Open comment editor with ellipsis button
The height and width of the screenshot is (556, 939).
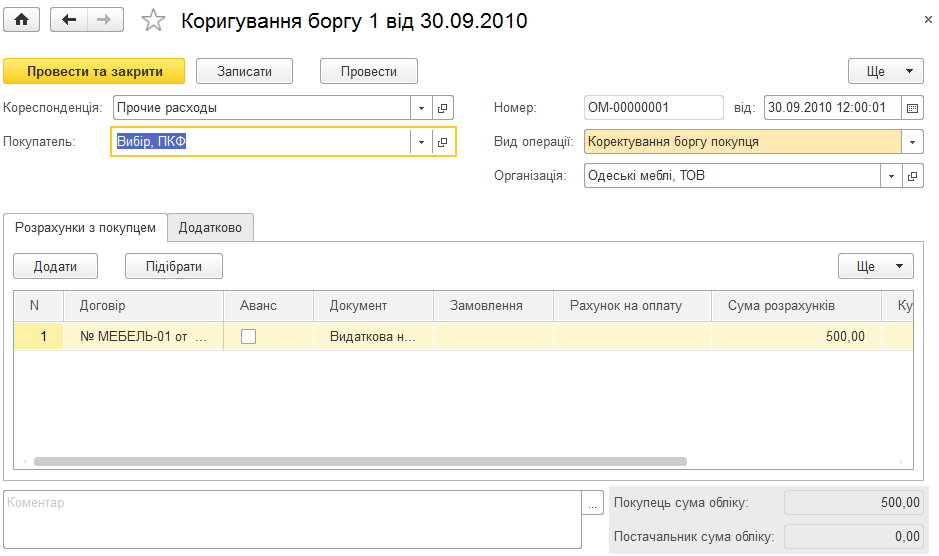[592, 503]
